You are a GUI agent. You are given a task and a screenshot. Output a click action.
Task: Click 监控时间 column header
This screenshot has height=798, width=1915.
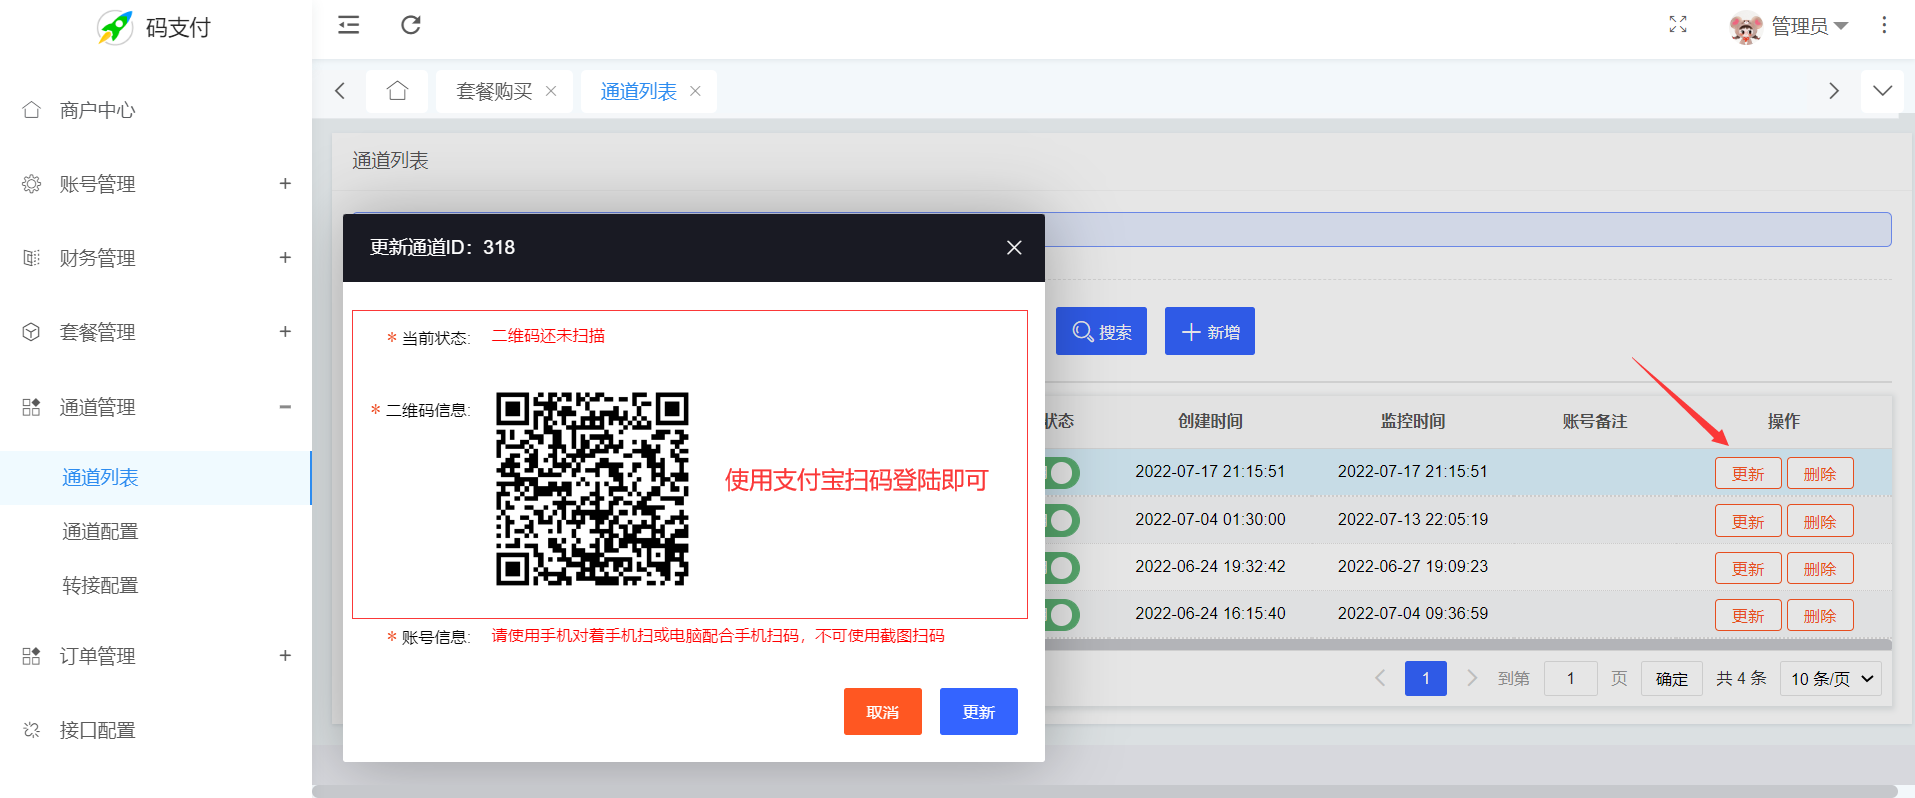[1413, 421]
